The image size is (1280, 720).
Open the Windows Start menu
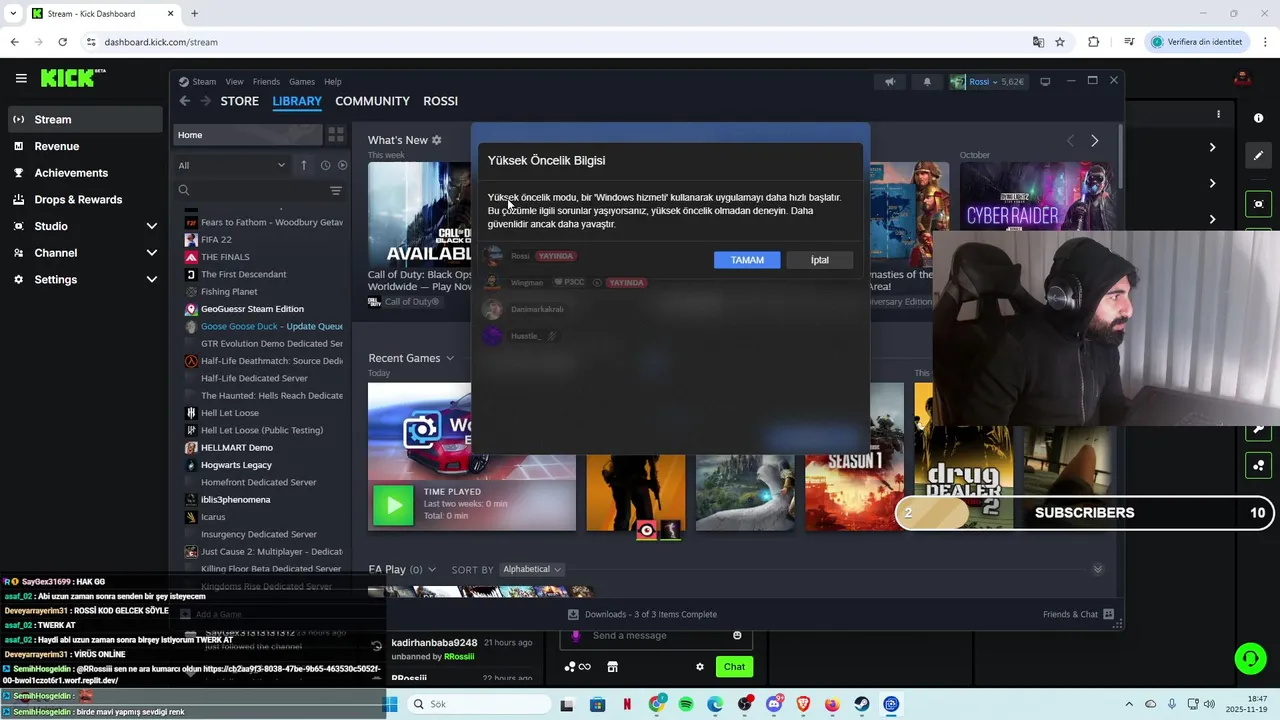click(391, 705)
